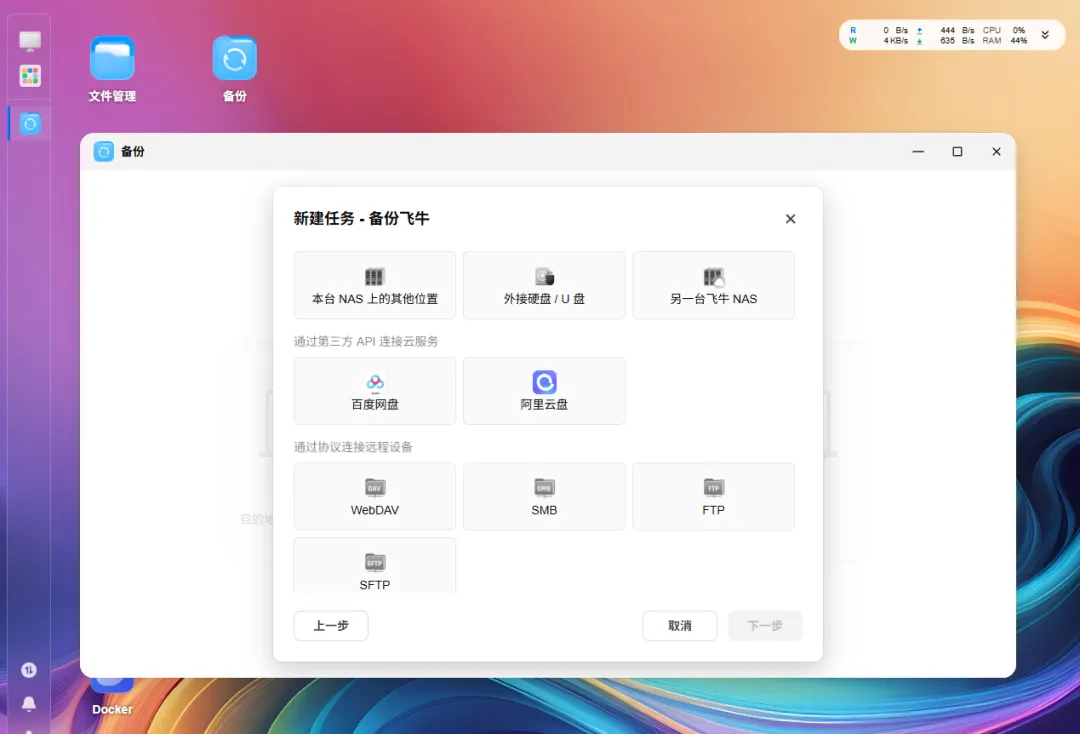Screen dimensions: 1080x734
Task: Choose 外接硬盘 / U 盘 destination
Action: [544, 285]
